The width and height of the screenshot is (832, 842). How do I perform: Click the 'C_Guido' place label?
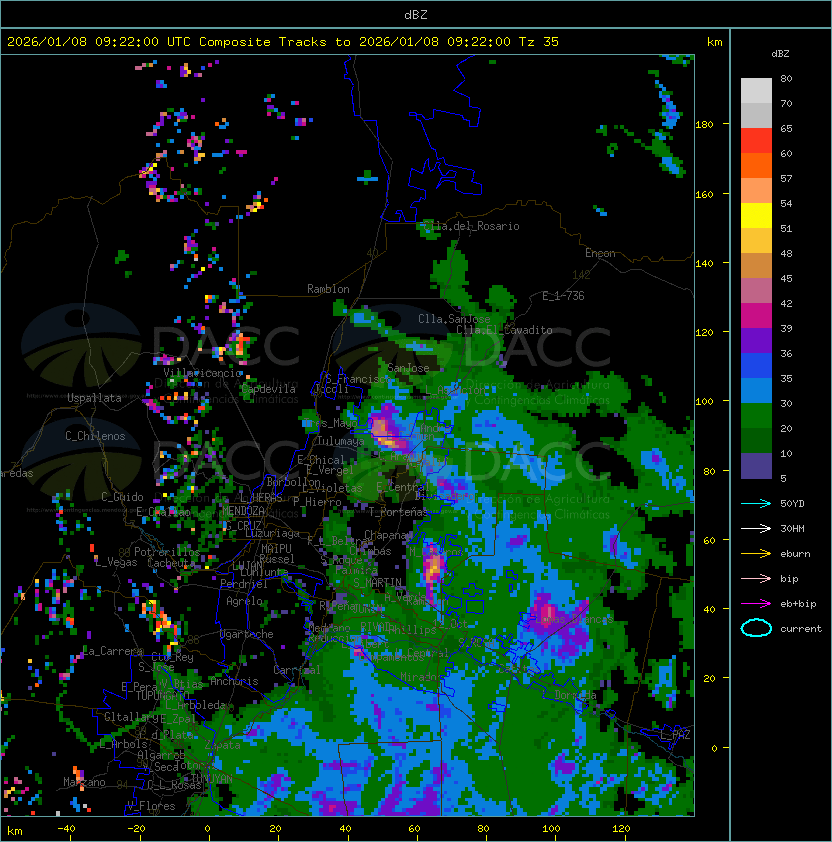pos(122,497)
